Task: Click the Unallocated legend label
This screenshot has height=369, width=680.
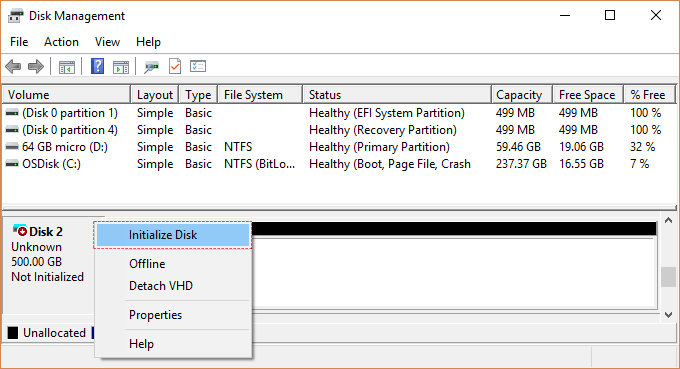Action: 54,333
